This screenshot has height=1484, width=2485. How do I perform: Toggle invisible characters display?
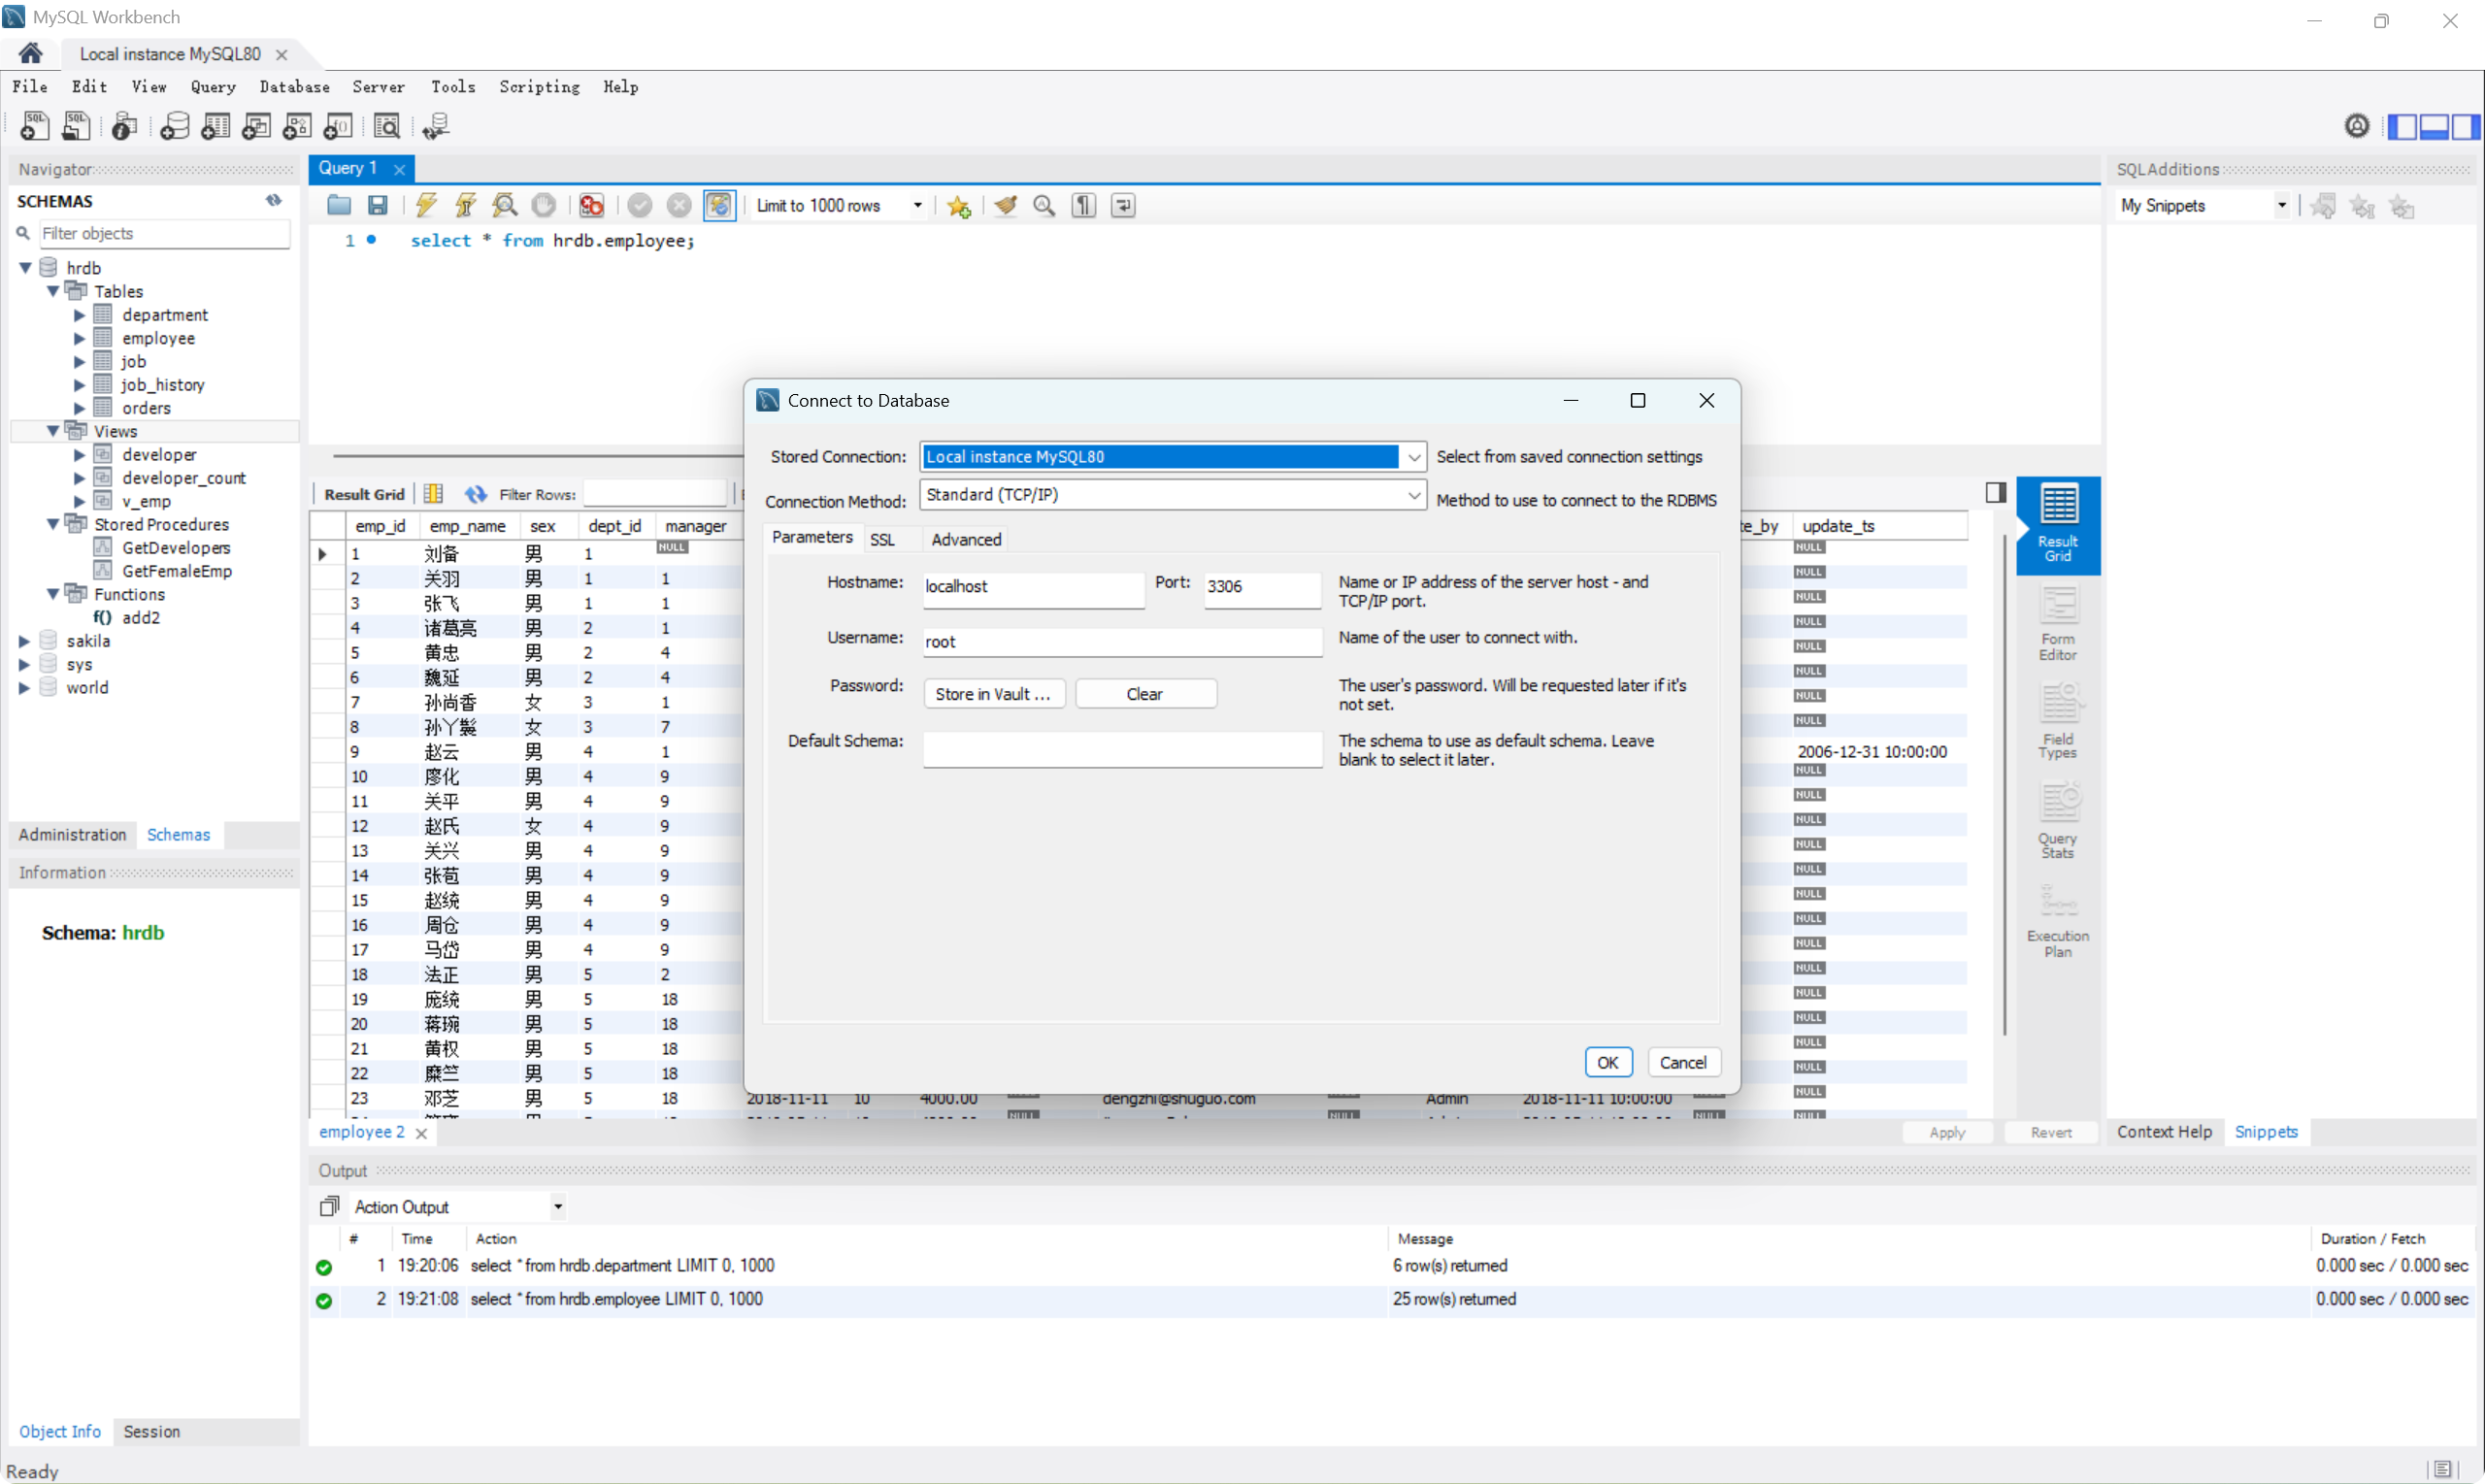(x=1084, y=206)
